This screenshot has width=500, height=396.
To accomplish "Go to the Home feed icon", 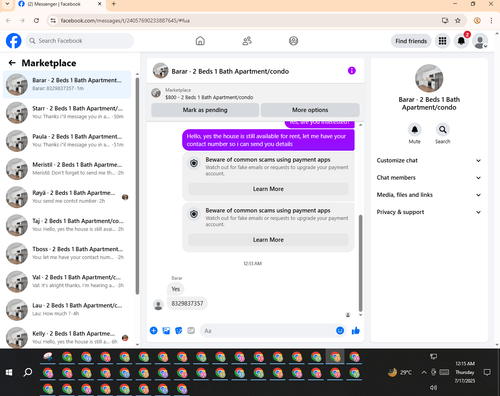I will point(200,41).
